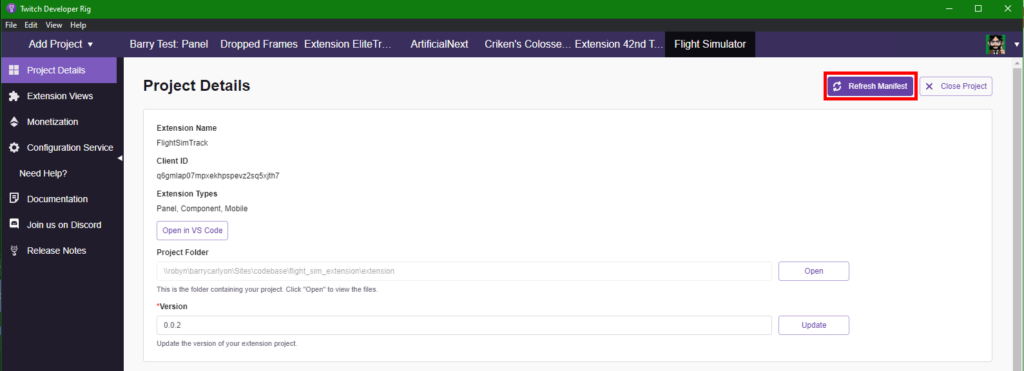Click the Discord chat icon
1024x371 pixels.
(x=14, y=225)
